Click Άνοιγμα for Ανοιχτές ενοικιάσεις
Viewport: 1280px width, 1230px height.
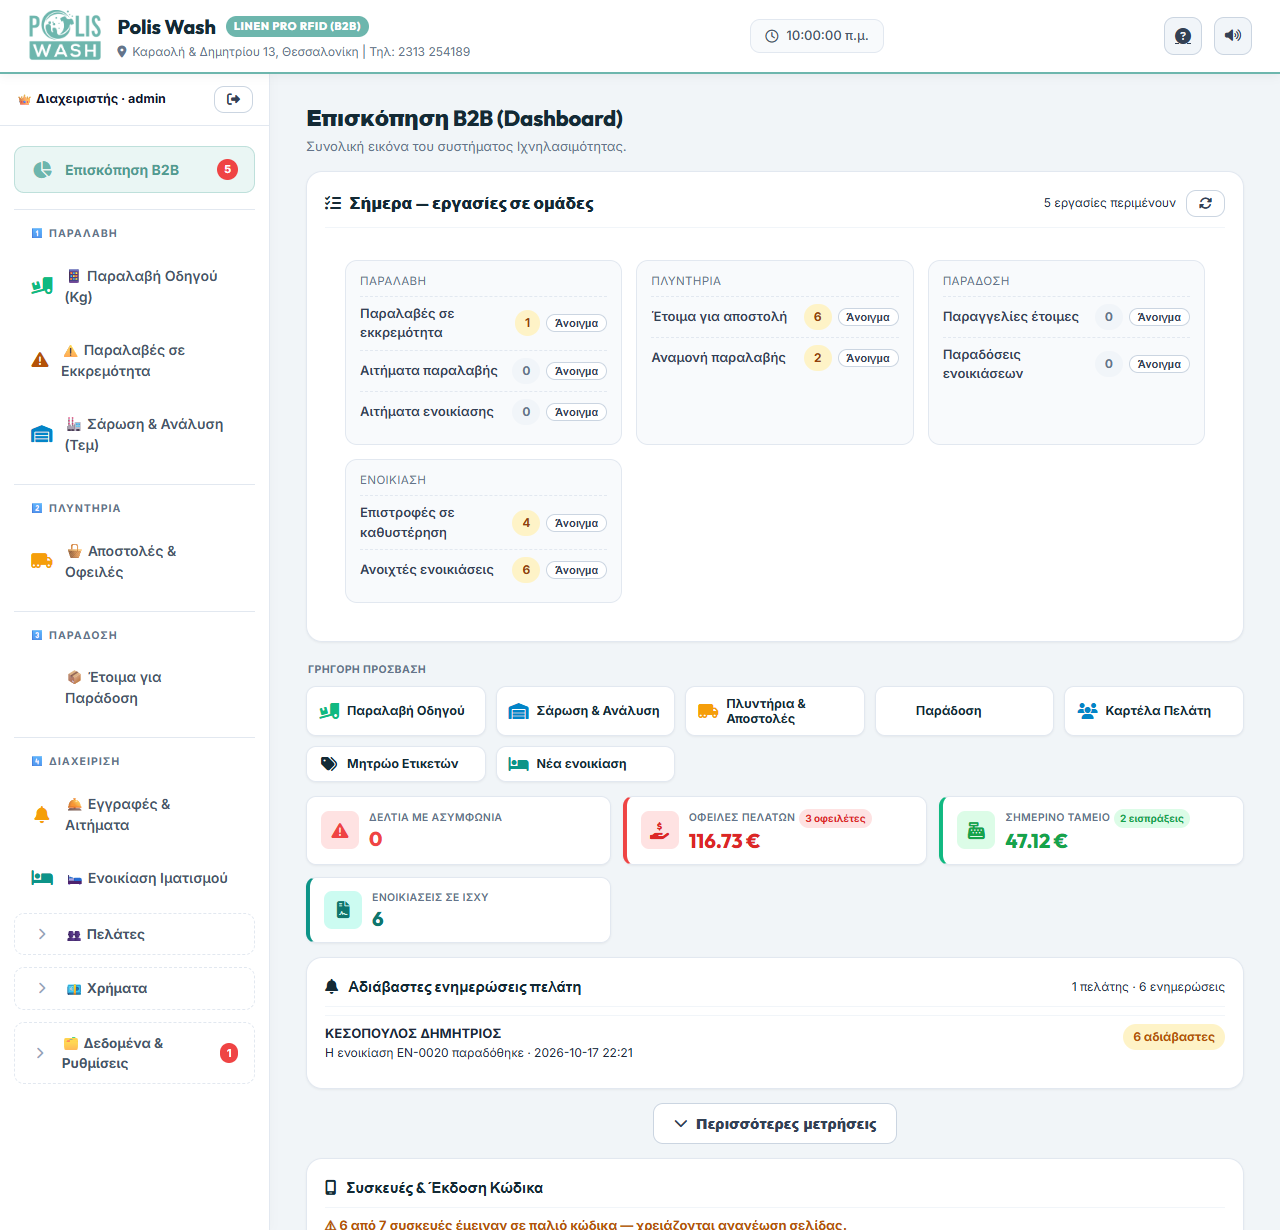pos(576,570)
